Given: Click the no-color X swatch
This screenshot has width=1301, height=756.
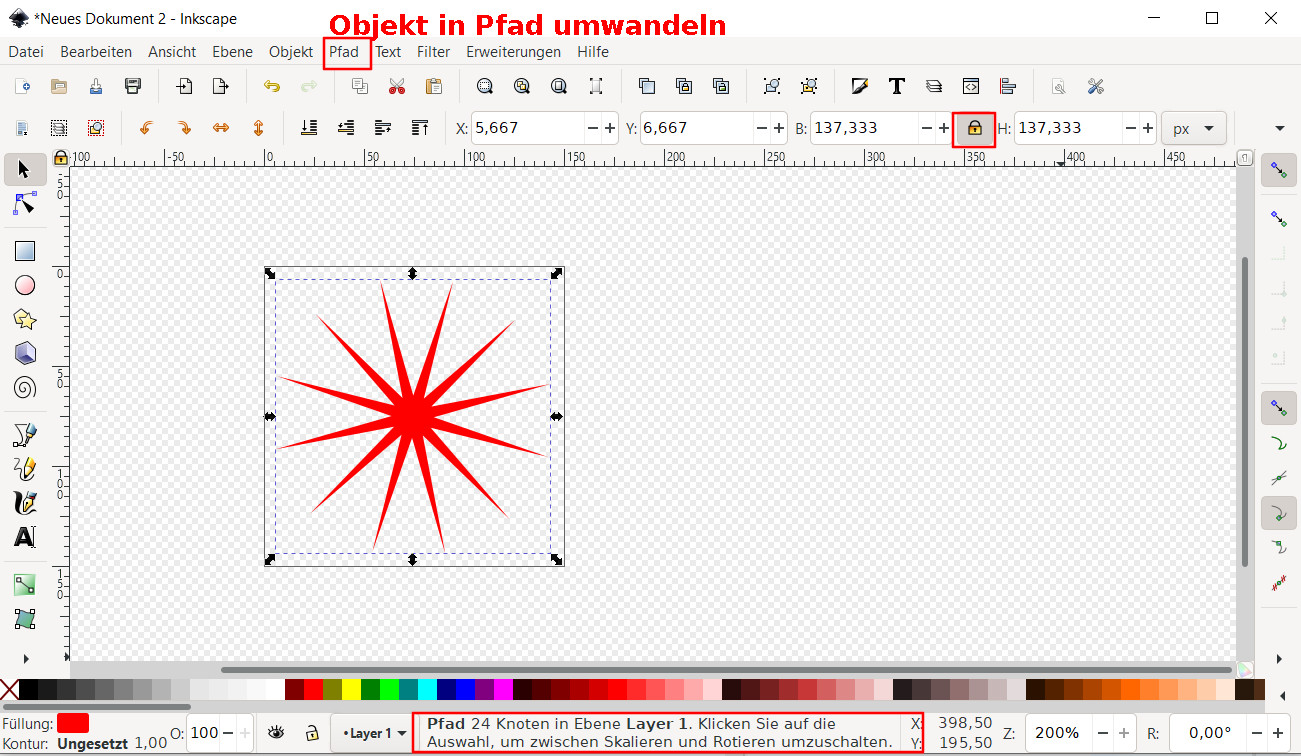Looking at the screenshot, I should [9, 689].
